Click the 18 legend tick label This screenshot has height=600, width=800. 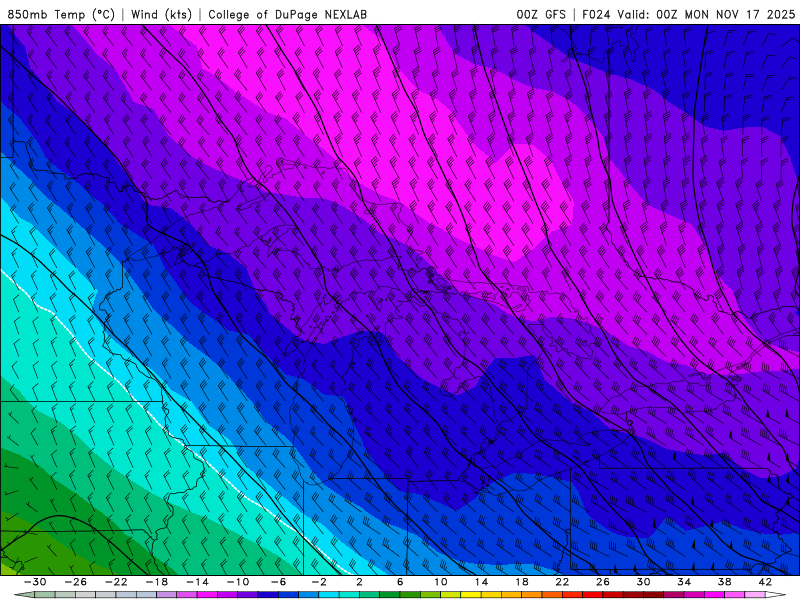point(521,582)
